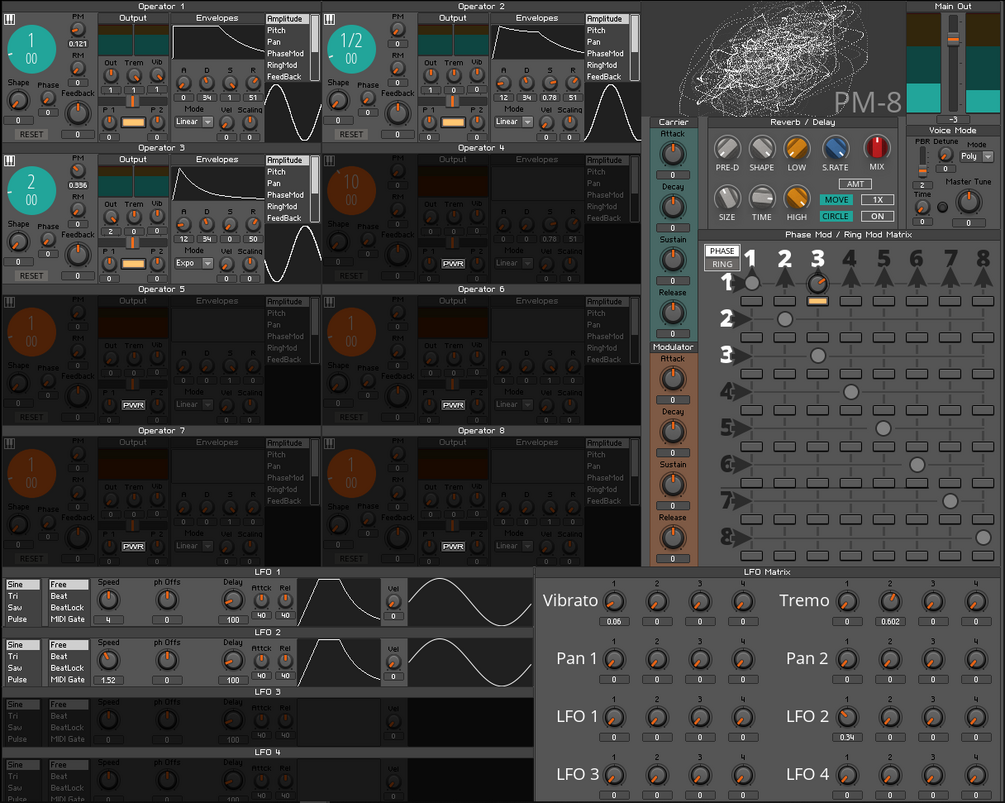The width and height of the screenshot is (1005, 803).
Task: Select BeatLock sync for LFO 2
Action: (67, 668)
